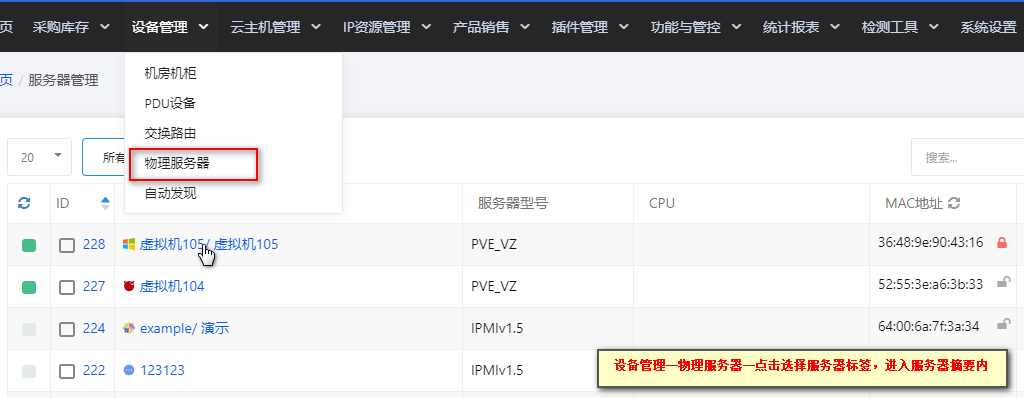Click the OS icon beside example/ 演示
The image size is (1024, 398).
[x=129, y=328]
